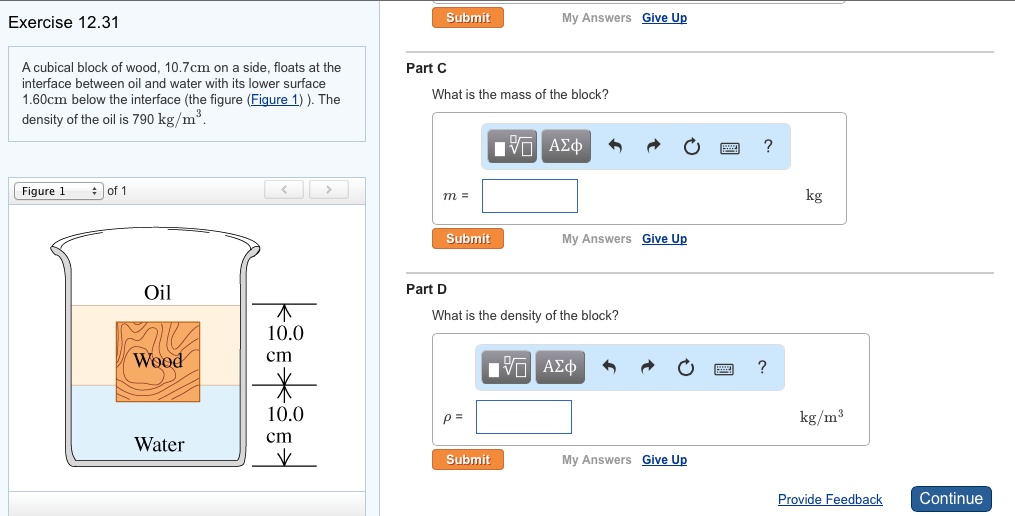
Task: Go to the previous figure arrow
Action: pyautogui.click(x=284, y=190)
